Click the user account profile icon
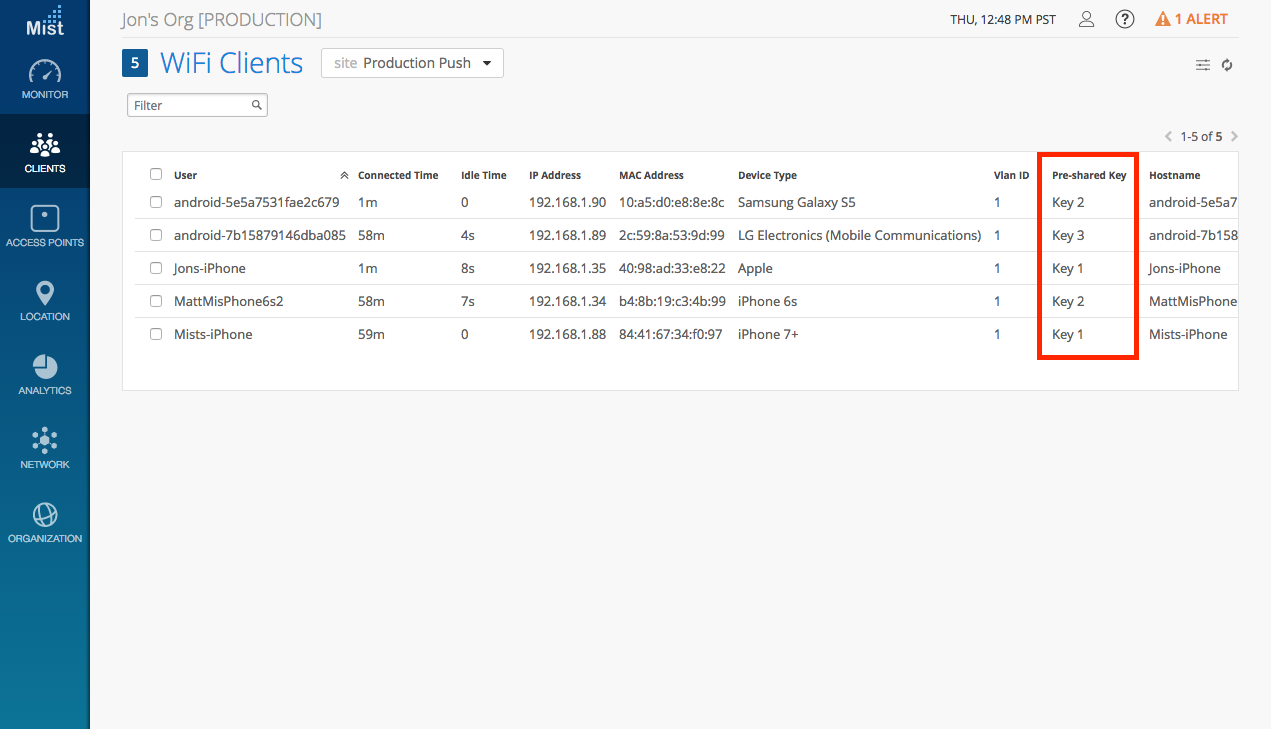The height and width of the screenshot is (729, 1271). (1086, 19)
